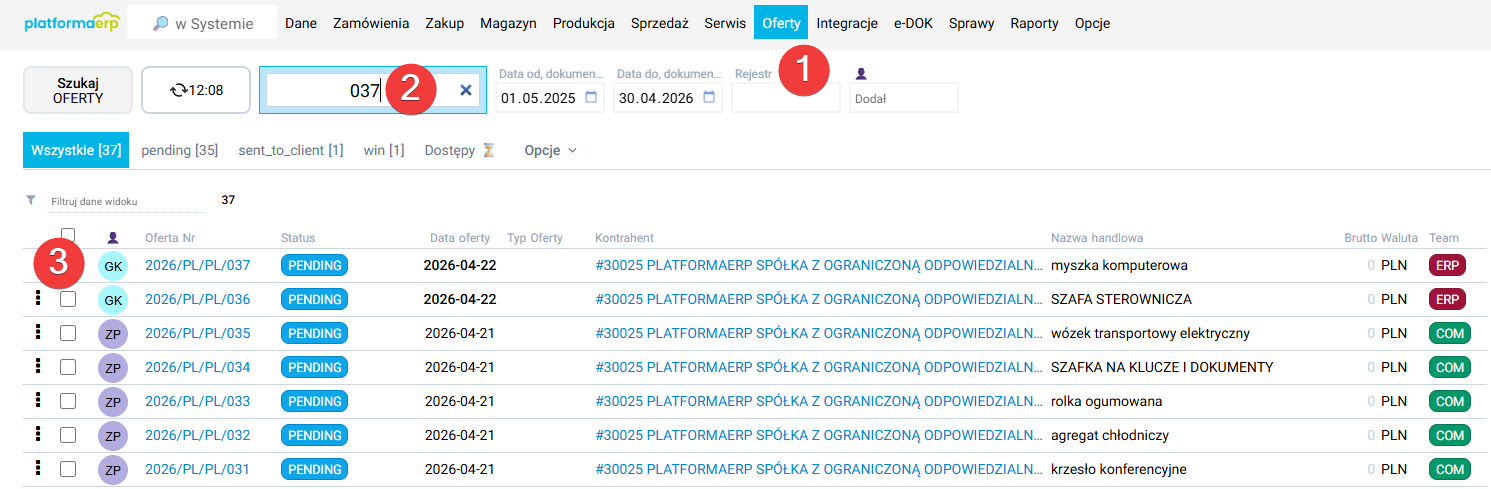1491x489 pixels.
Task: Open offer link 2026/PL/PL/037
Action: [197, 266]
